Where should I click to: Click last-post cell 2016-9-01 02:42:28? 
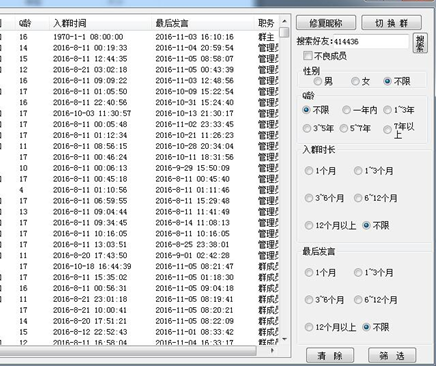[192, 255]
